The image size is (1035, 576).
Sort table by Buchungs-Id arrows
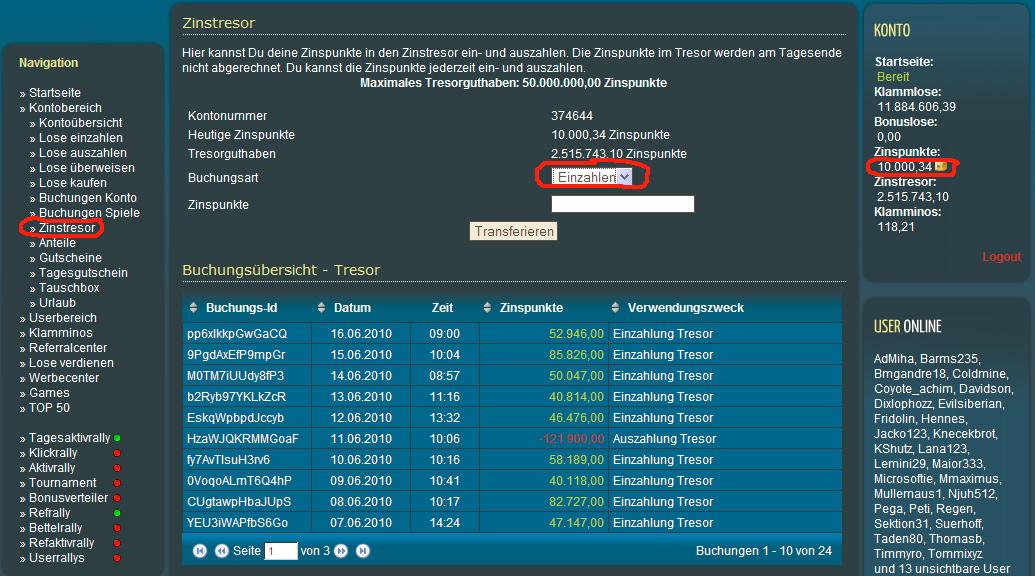click(193, 307)
